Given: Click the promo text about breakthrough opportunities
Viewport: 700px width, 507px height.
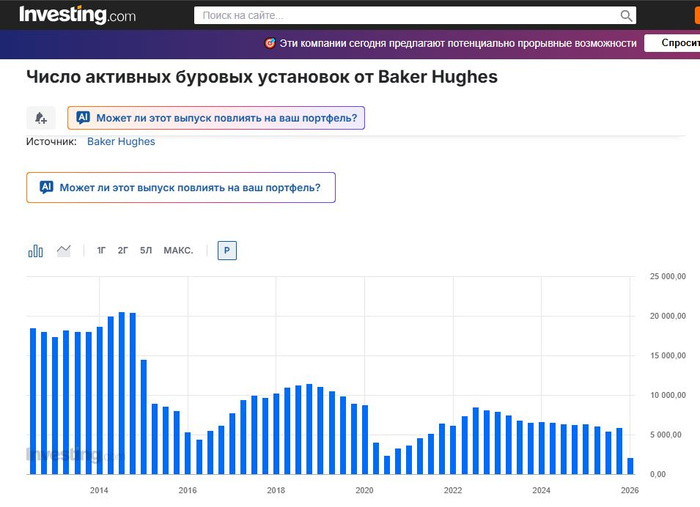Looking at the screenshot, I should tap(458, 43).
